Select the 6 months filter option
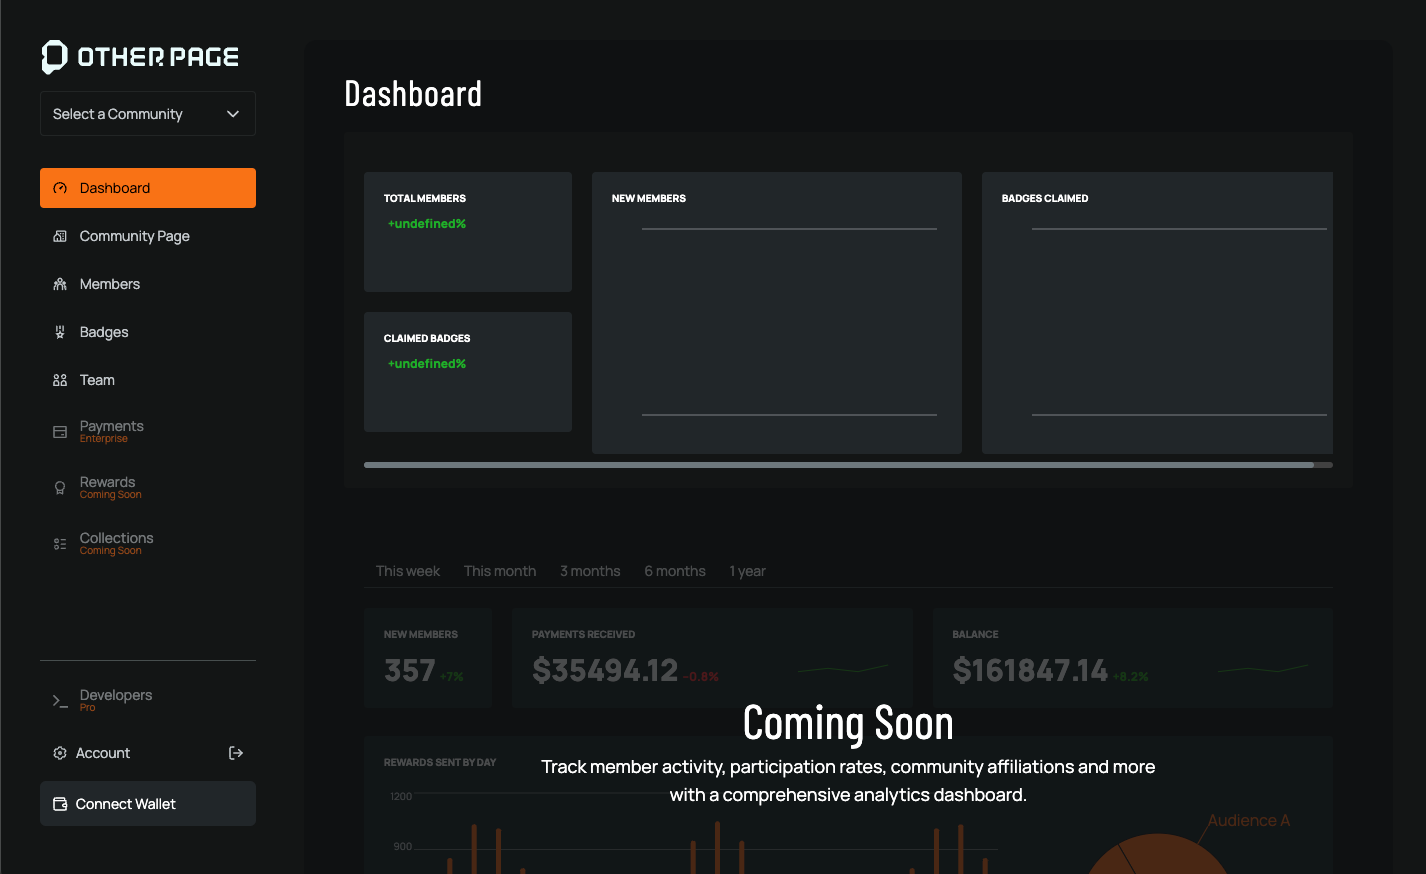The width and height of the screenshot is (1426, 874). click(674, 571)
